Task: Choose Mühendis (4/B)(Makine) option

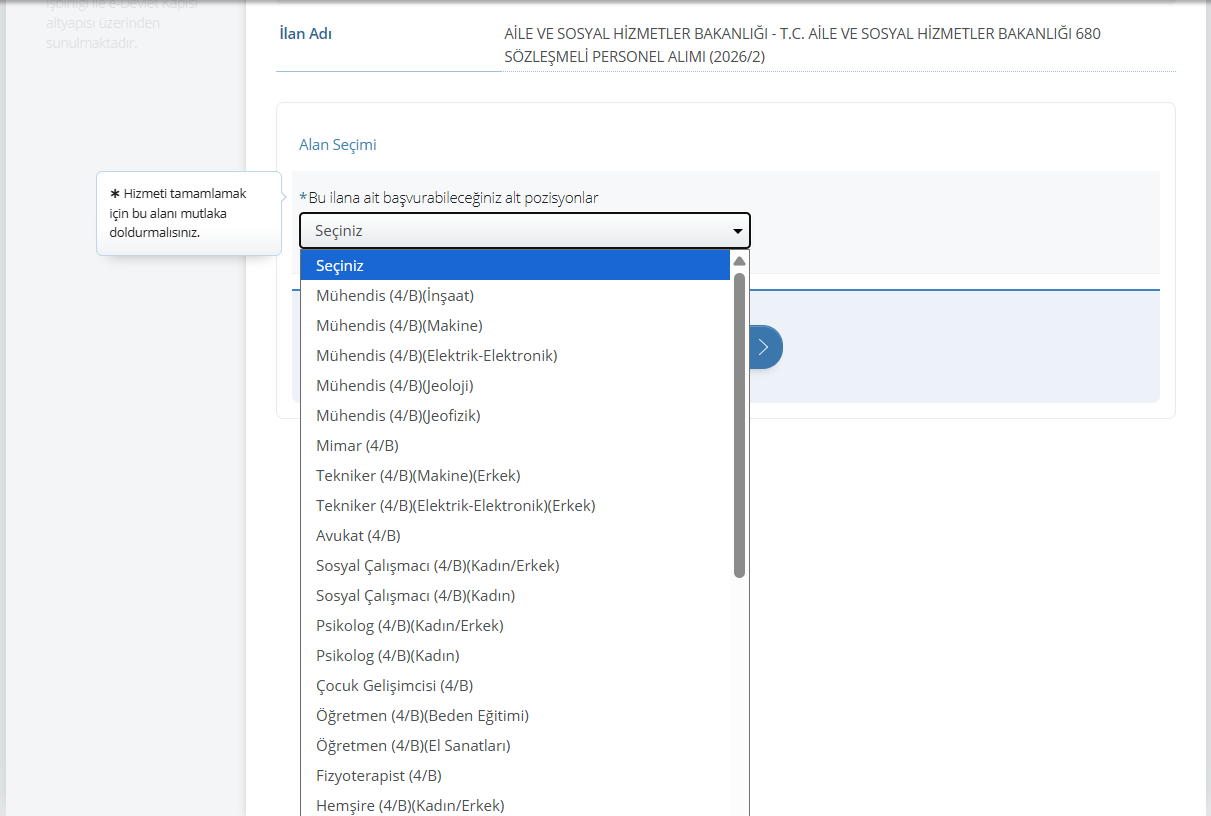Action: click(x=516, y=325)
